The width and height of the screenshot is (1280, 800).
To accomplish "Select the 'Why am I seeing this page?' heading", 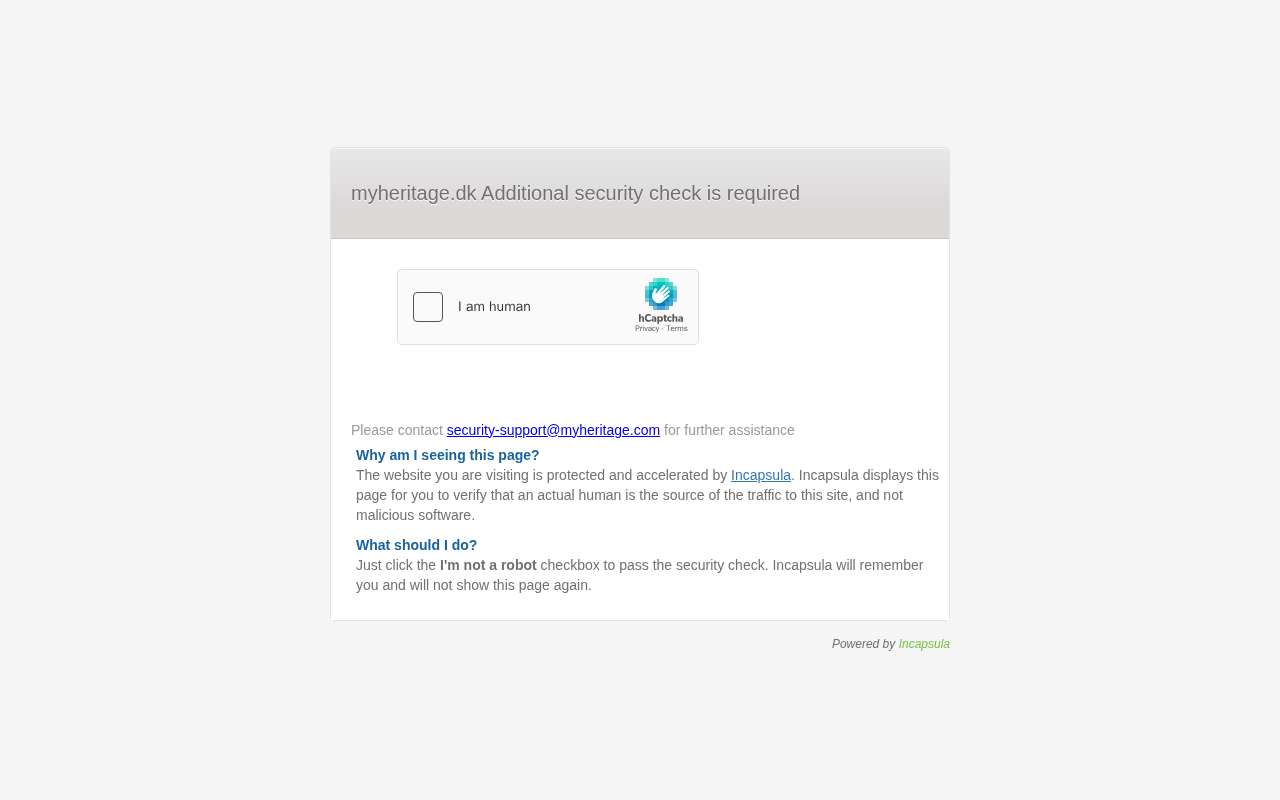I will [447, 455].
